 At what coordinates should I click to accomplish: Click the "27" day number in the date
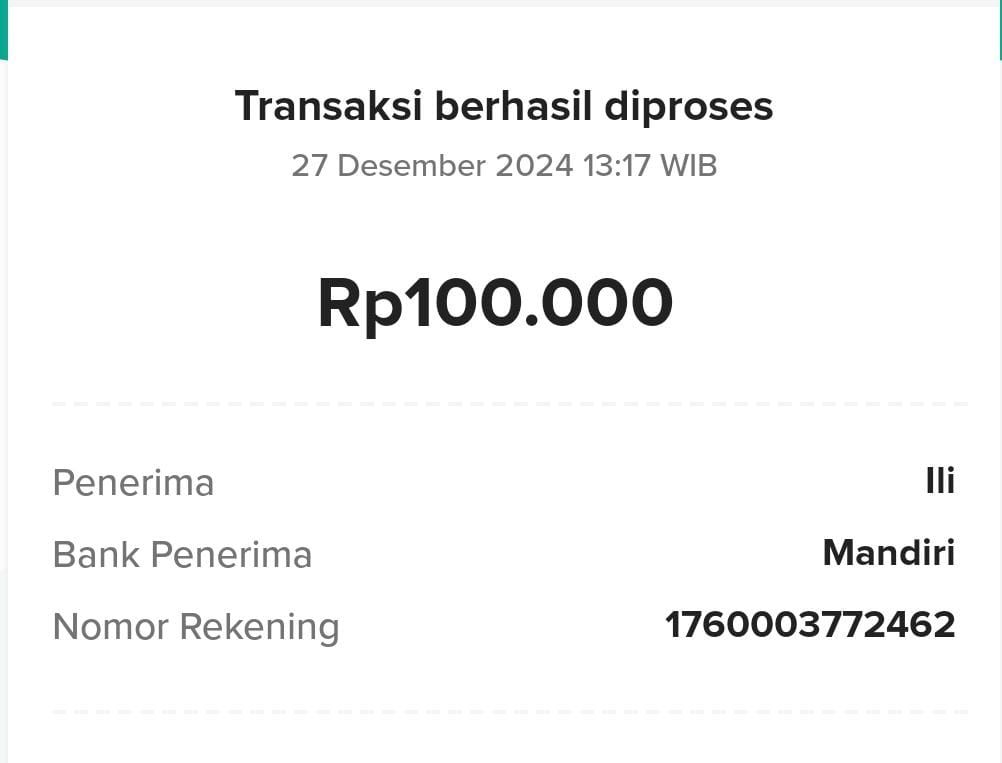[x=309, y=165]
